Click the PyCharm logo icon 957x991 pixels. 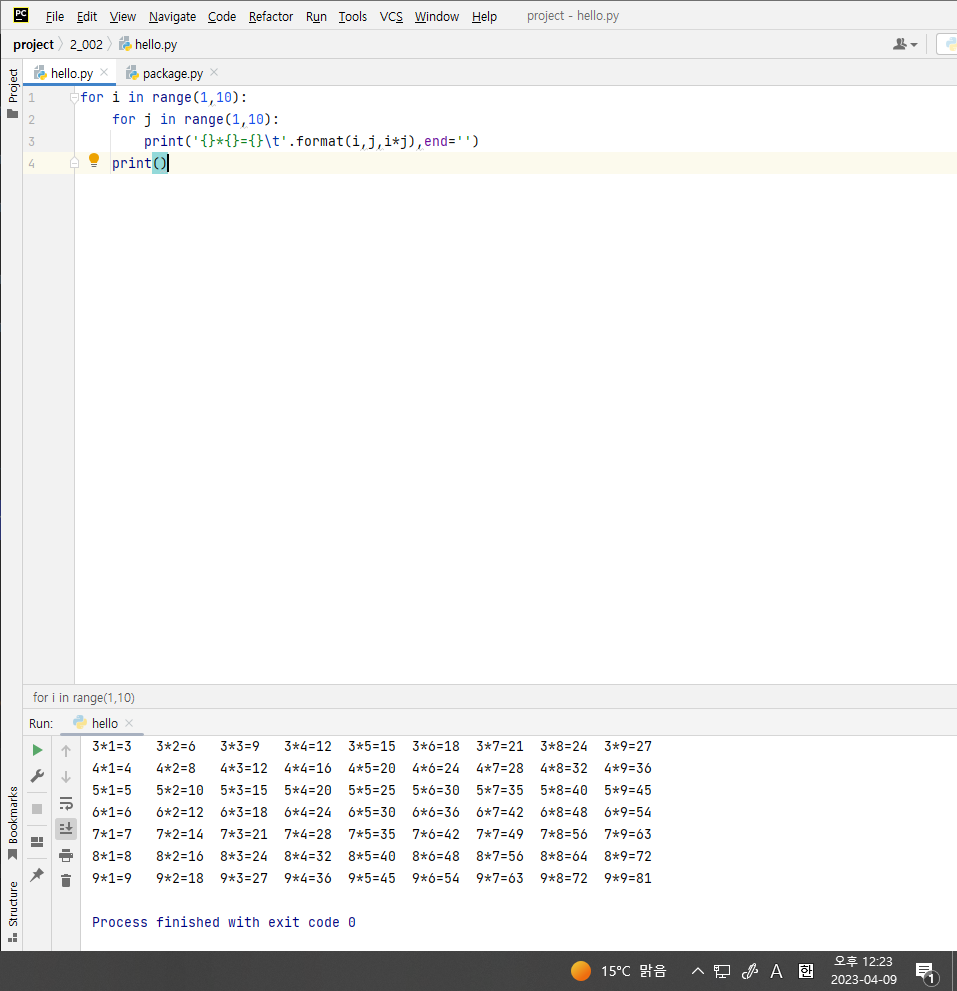coord(21,15)
